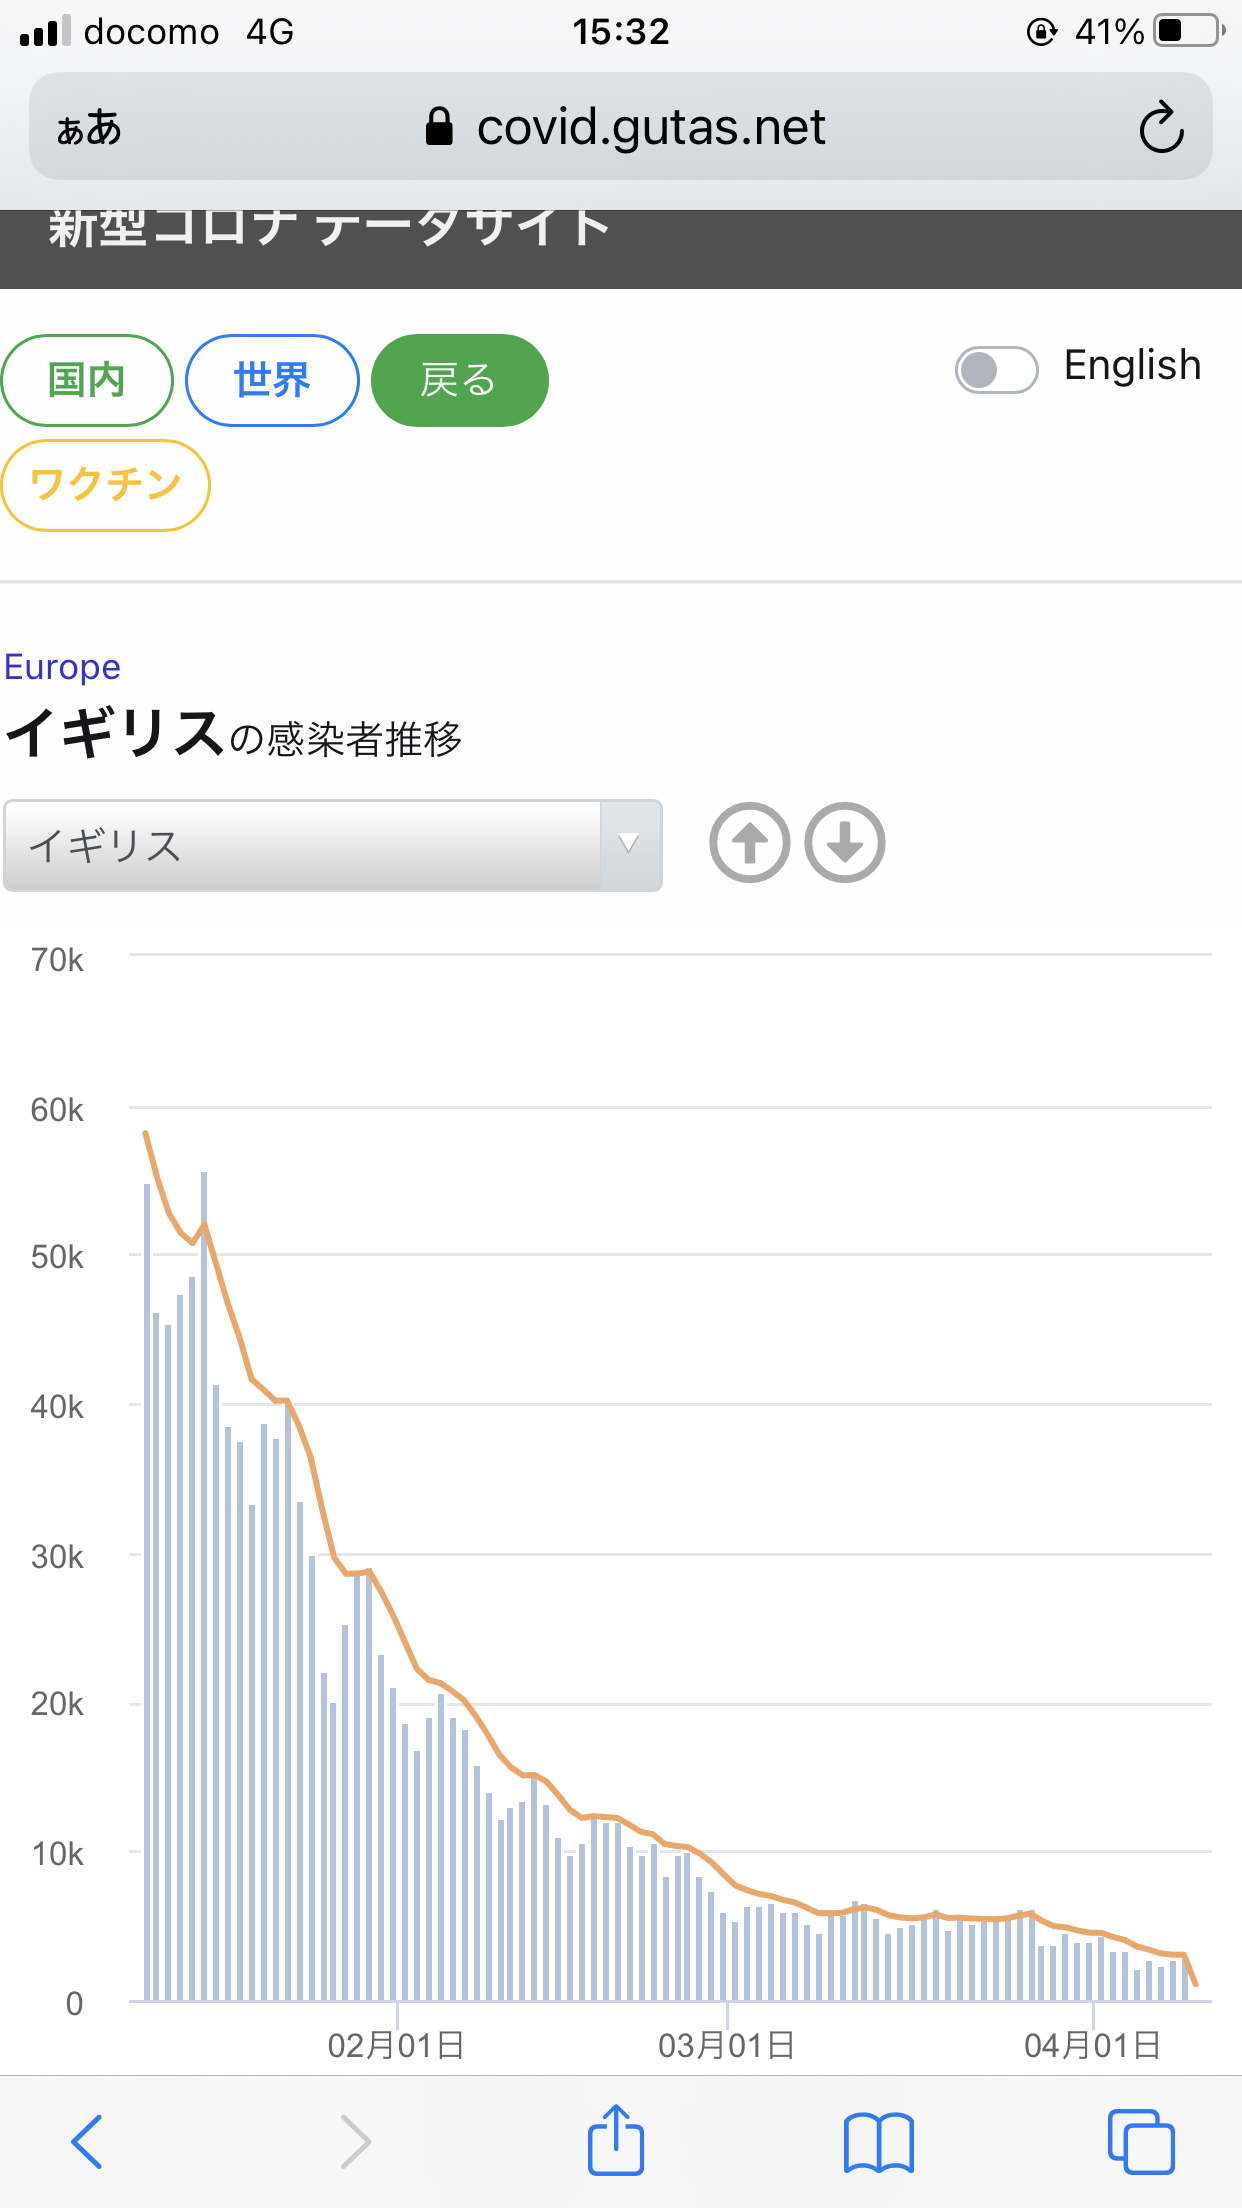Toggle the English language switch
This screenshot has height=2208, width=1242.
coord(996,370)
